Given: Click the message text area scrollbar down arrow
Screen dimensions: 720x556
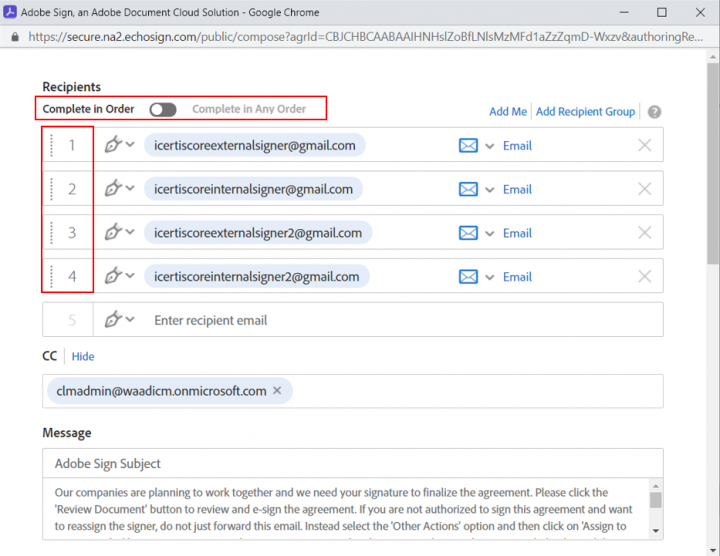Looking at the screenshot, I should coord(655,530).
